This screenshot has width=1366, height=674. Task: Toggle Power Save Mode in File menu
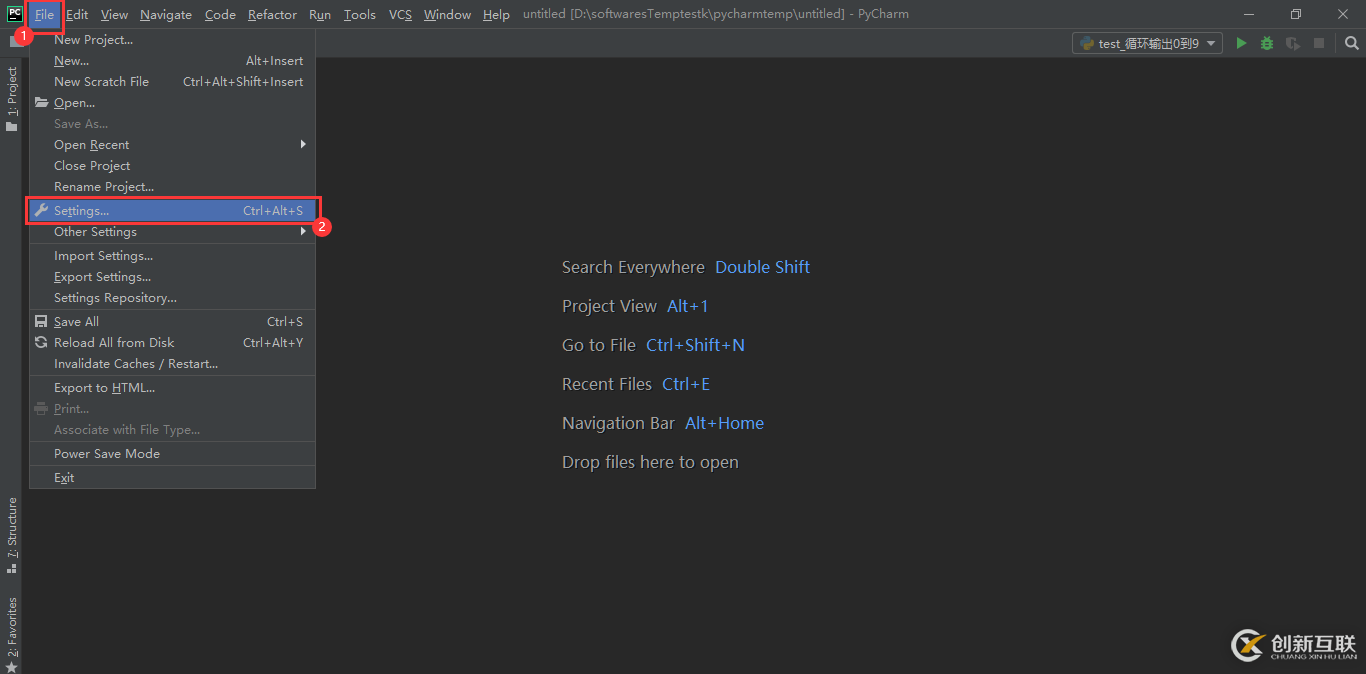coord(107,454)
